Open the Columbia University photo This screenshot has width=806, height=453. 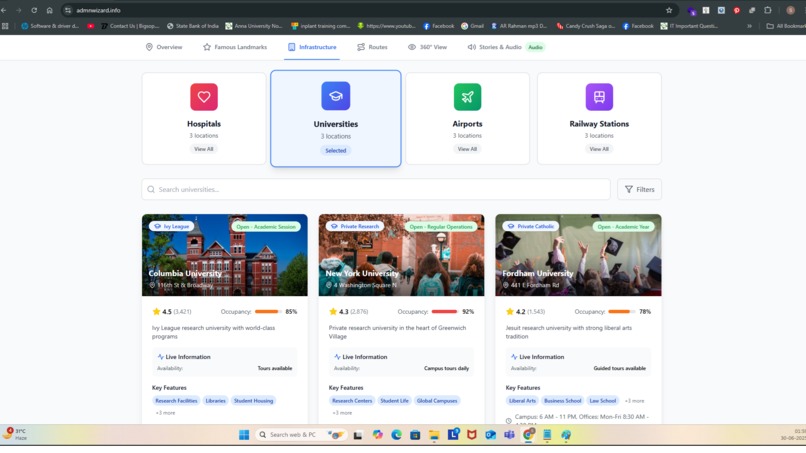point(225,255)
